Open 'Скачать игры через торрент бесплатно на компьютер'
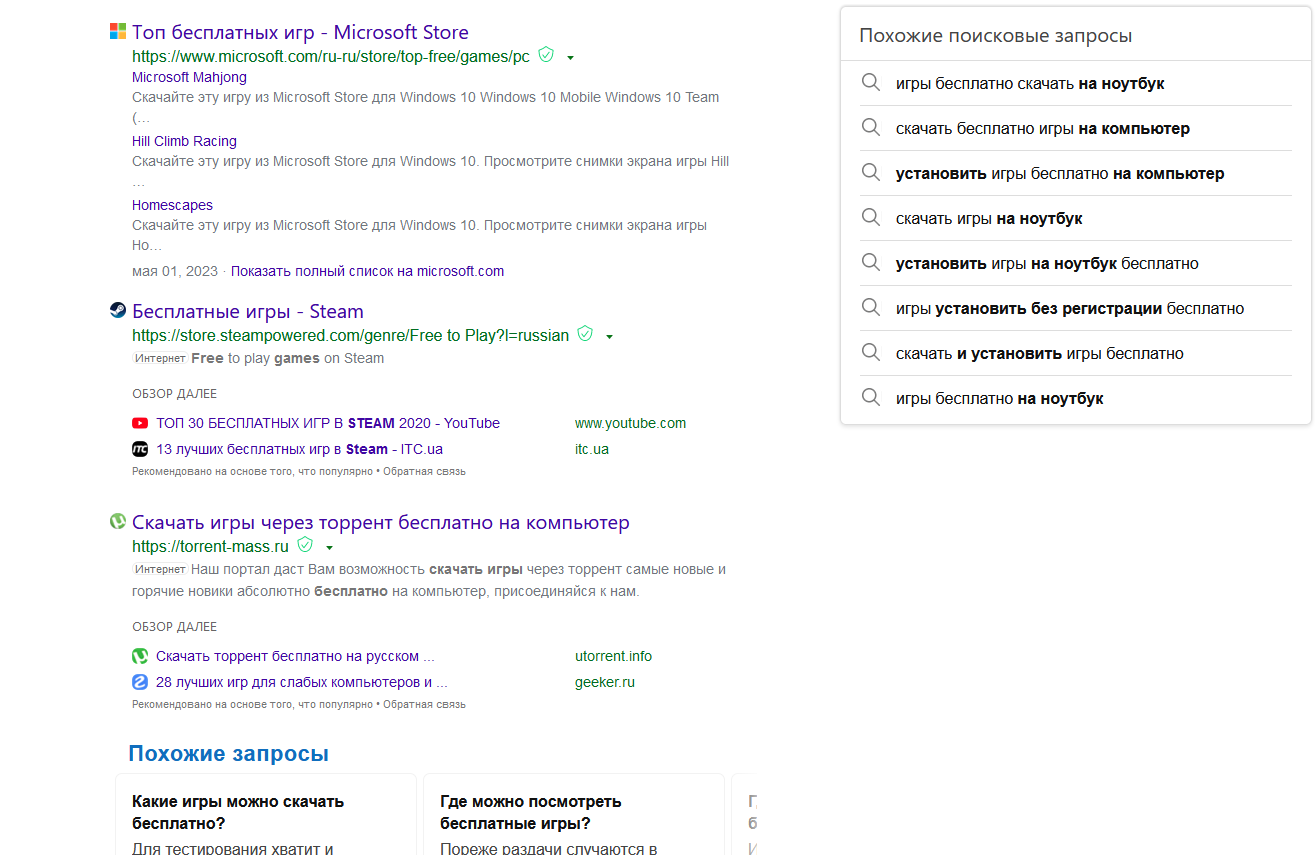This screenshot has height=855, width=1315. click(x=381, y=522)
